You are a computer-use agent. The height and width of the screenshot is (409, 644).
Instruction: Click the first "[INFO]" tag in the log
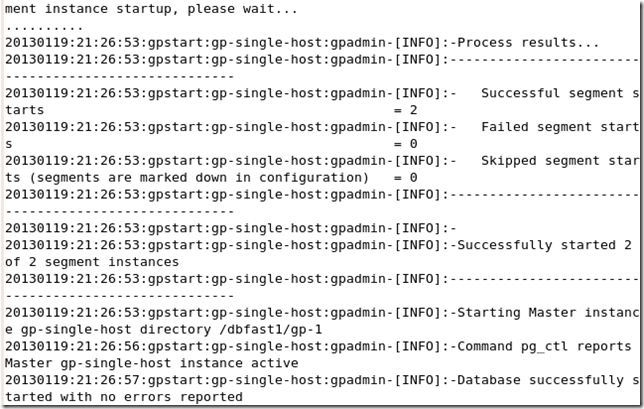(418, 43)
